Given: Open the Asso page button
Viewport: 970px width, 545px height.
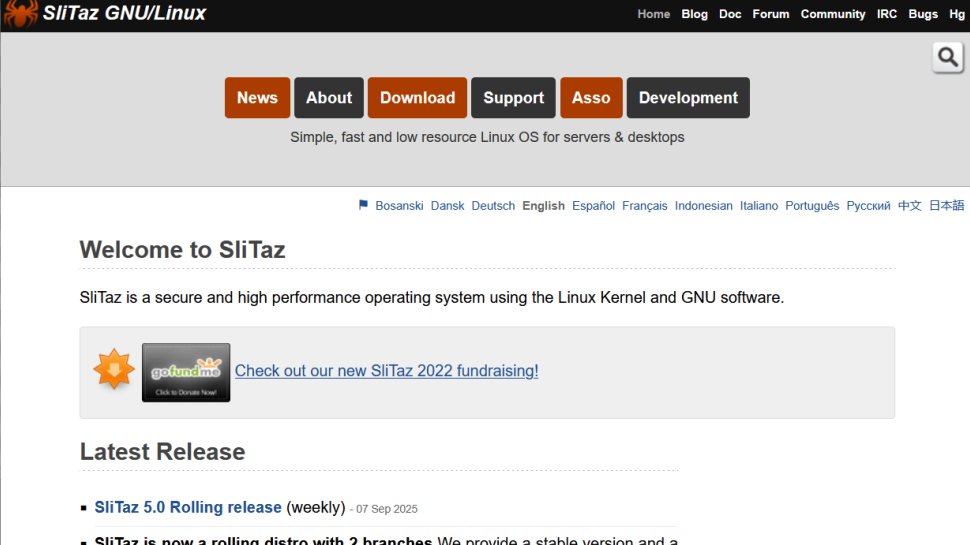Looking at the screenshot, I should [x=591, y=98].
